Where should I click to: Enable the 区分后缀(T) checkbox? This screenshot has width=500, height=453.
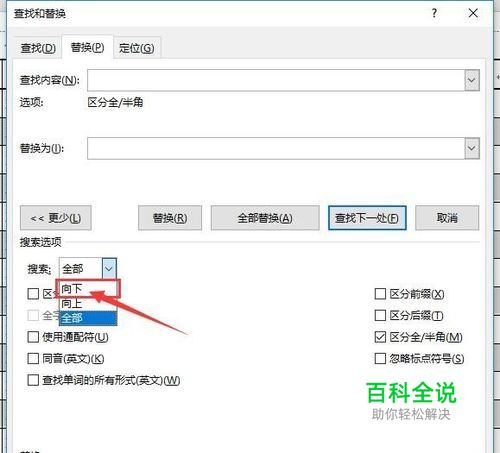[x=380, y=315]
